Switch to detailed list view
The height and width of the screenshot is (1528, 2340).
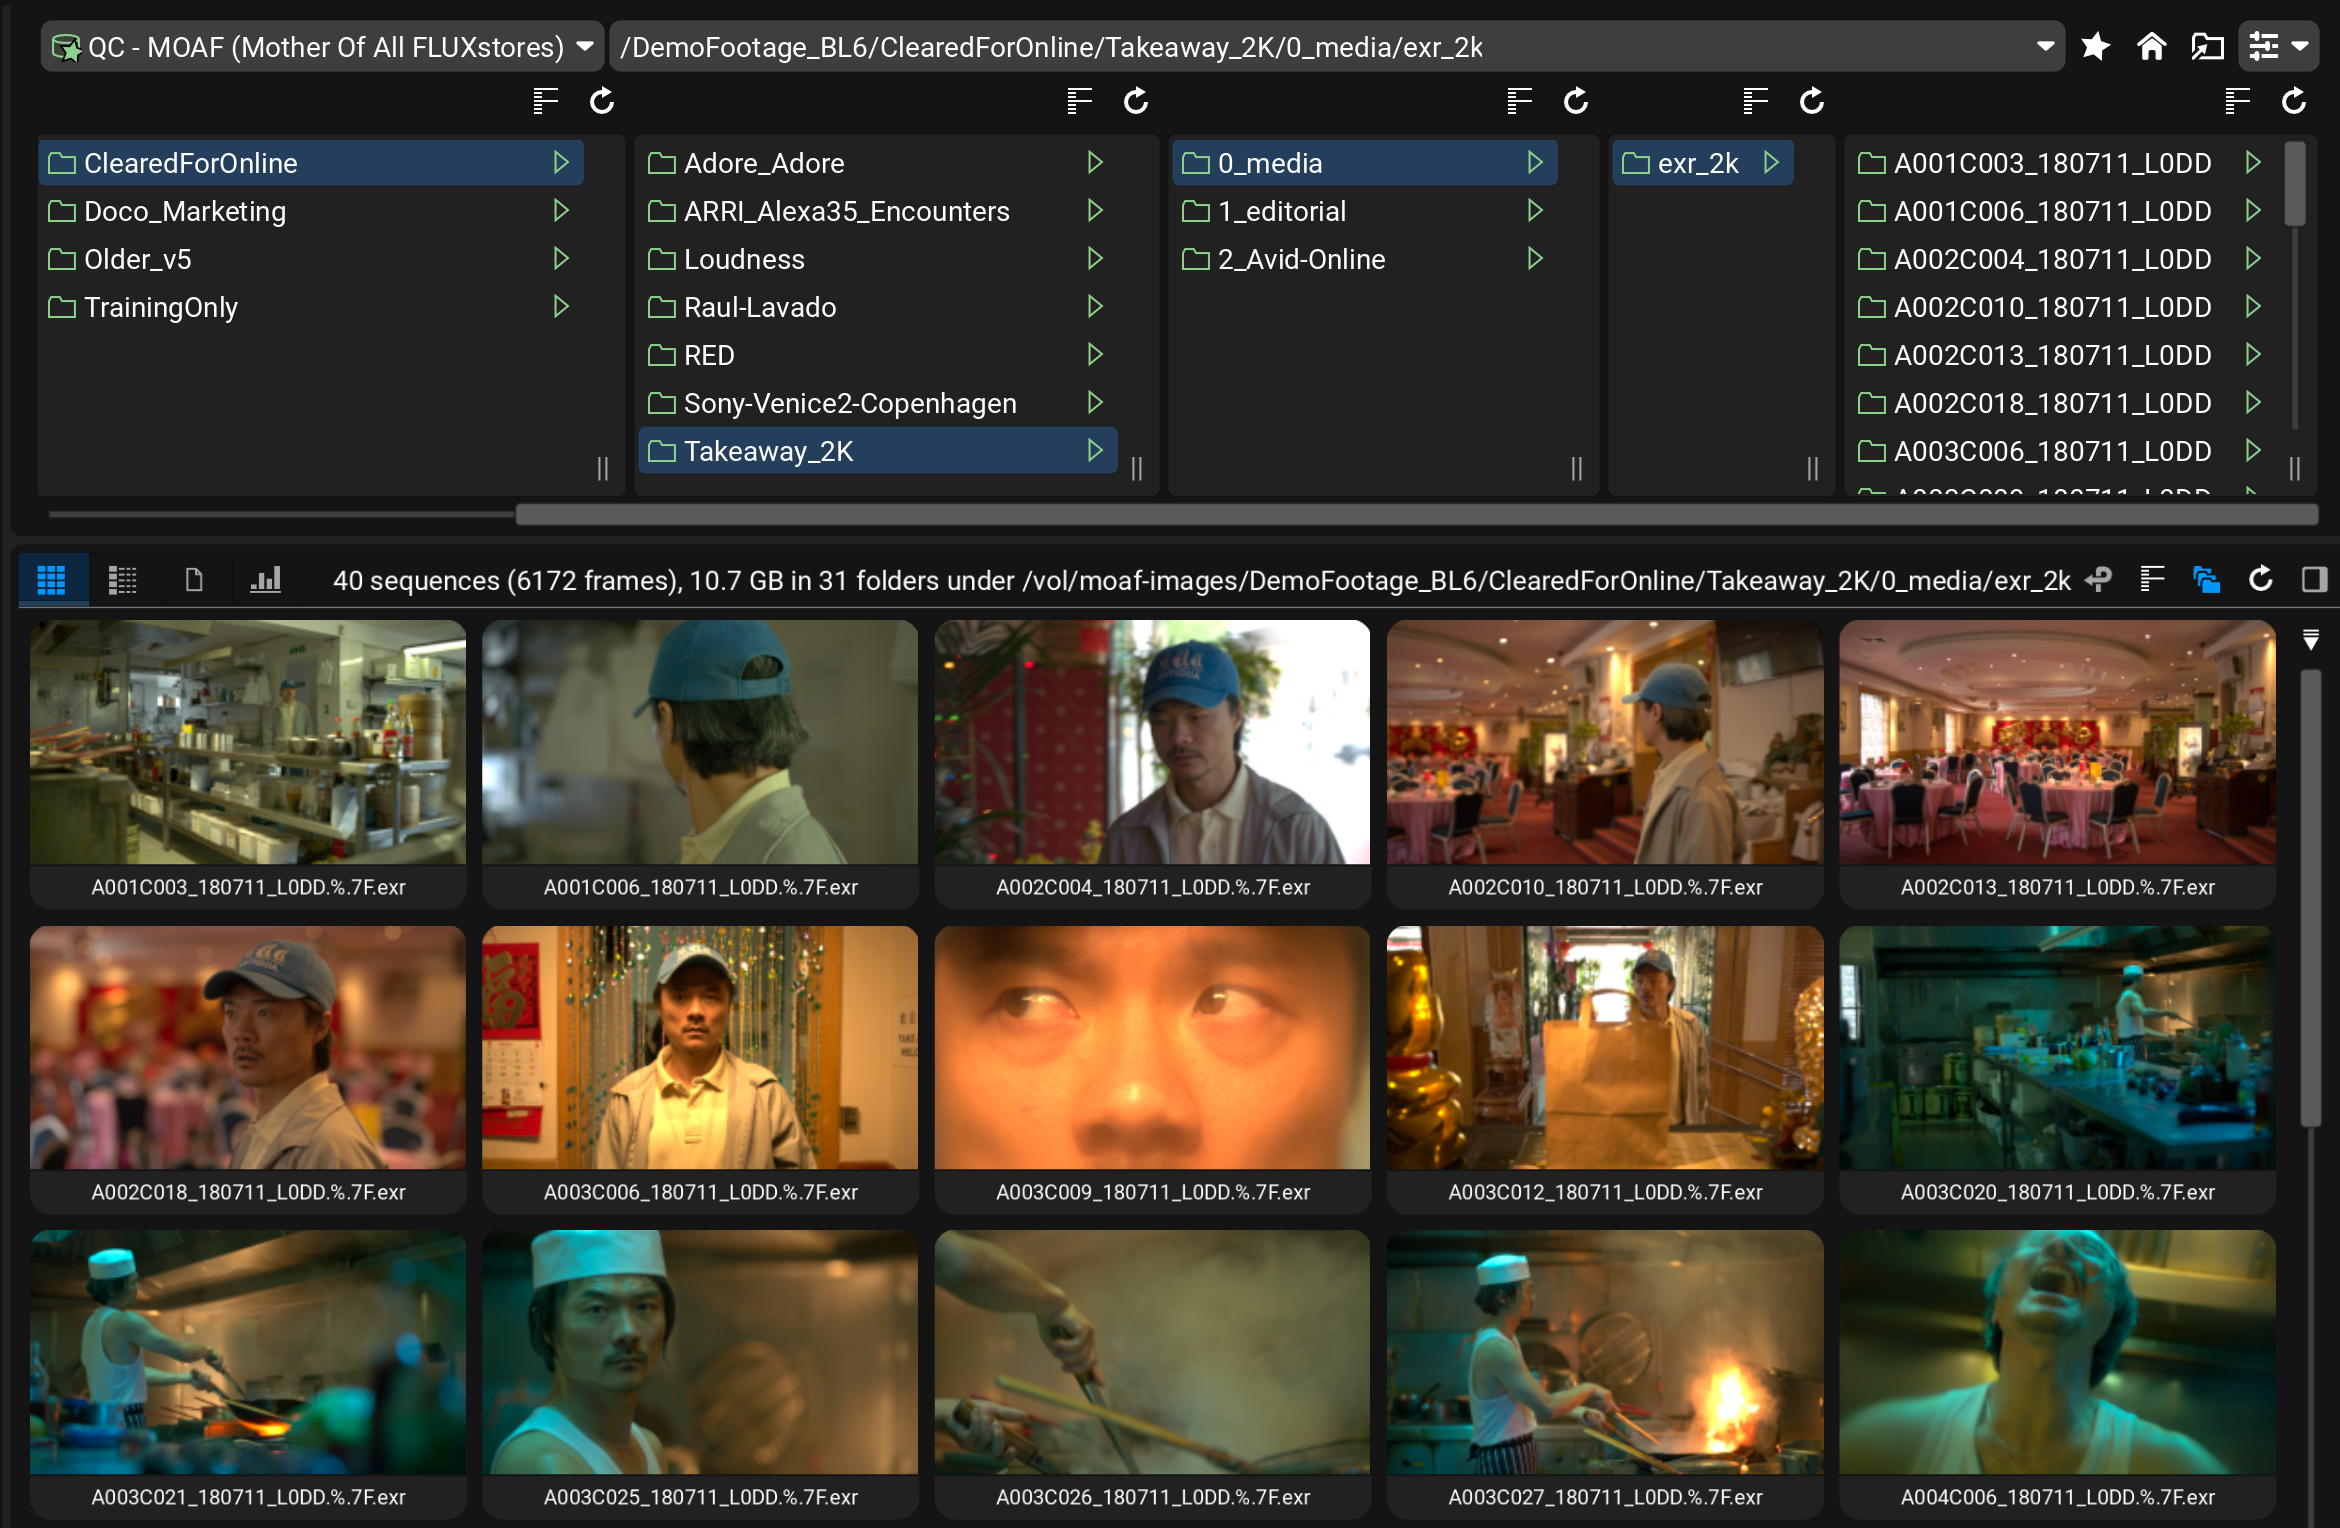(122, 580)
